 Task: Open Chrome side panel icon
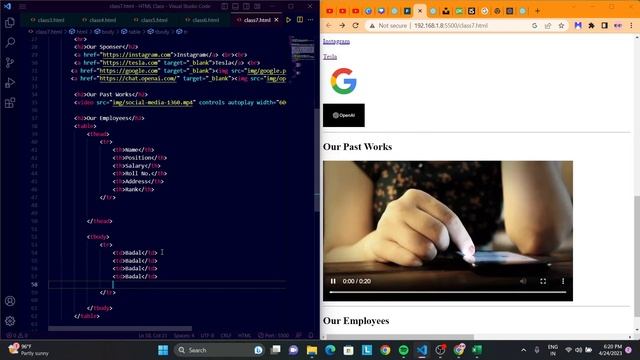point(604,25)
